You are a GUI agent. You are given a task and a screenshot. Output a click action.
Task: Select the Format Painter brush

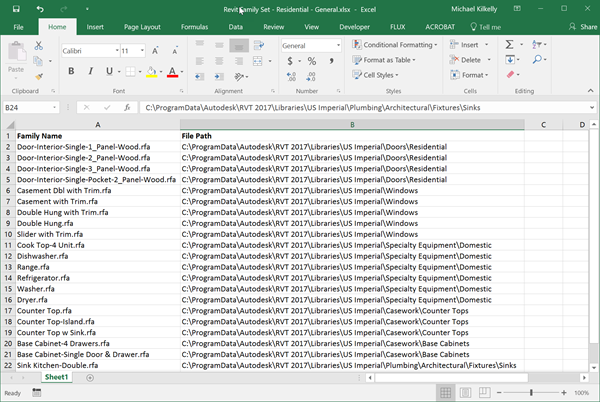[x=39, y=76]
